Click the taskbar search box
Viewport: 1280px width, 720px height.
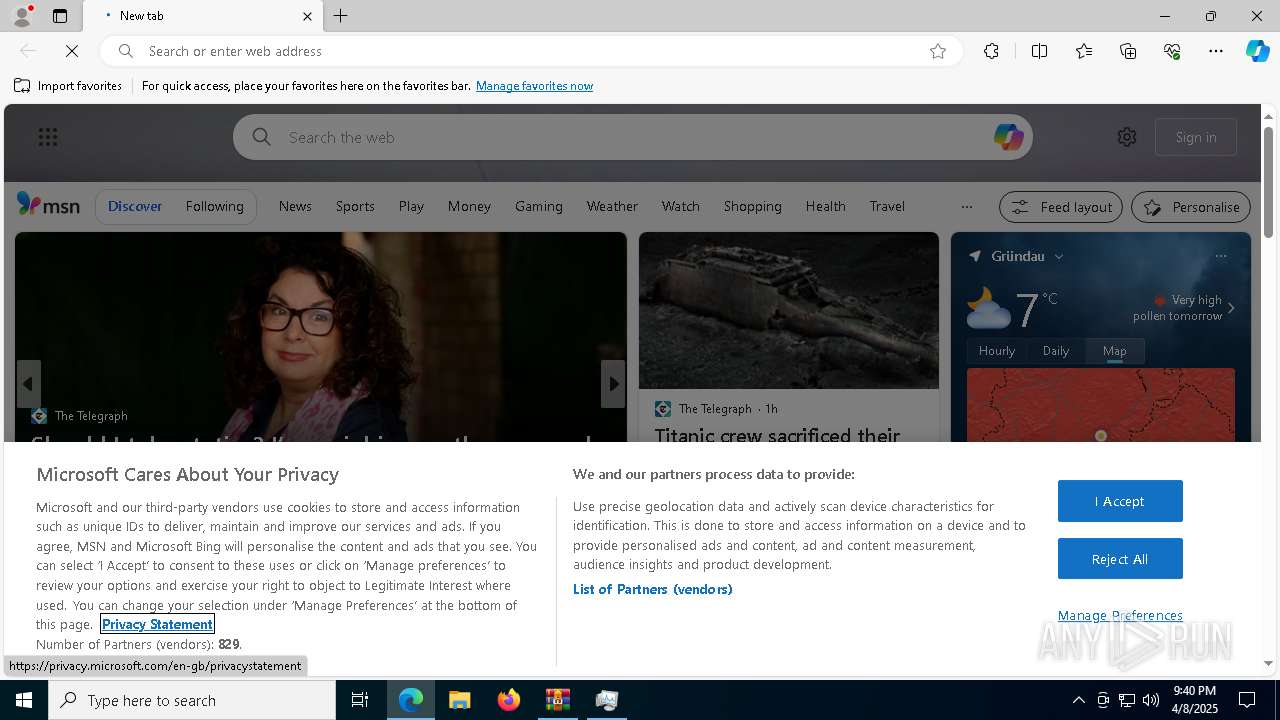click(192, 700)
